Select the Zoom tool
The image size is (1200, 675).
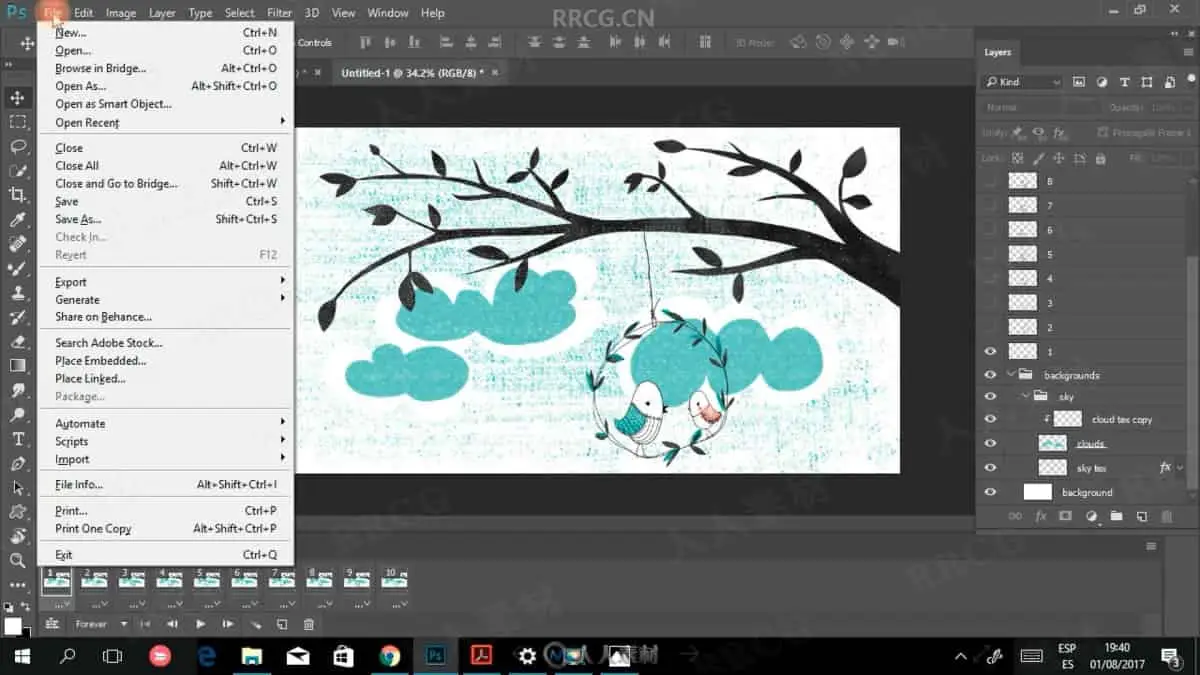click(x=17, y=561)
